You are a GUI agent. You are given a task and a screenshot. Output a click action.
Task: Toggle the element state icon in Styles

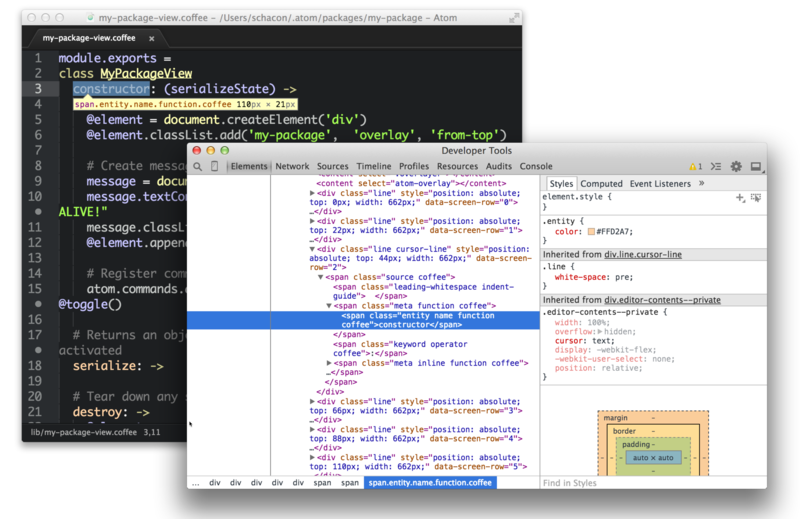coord(756,198)
